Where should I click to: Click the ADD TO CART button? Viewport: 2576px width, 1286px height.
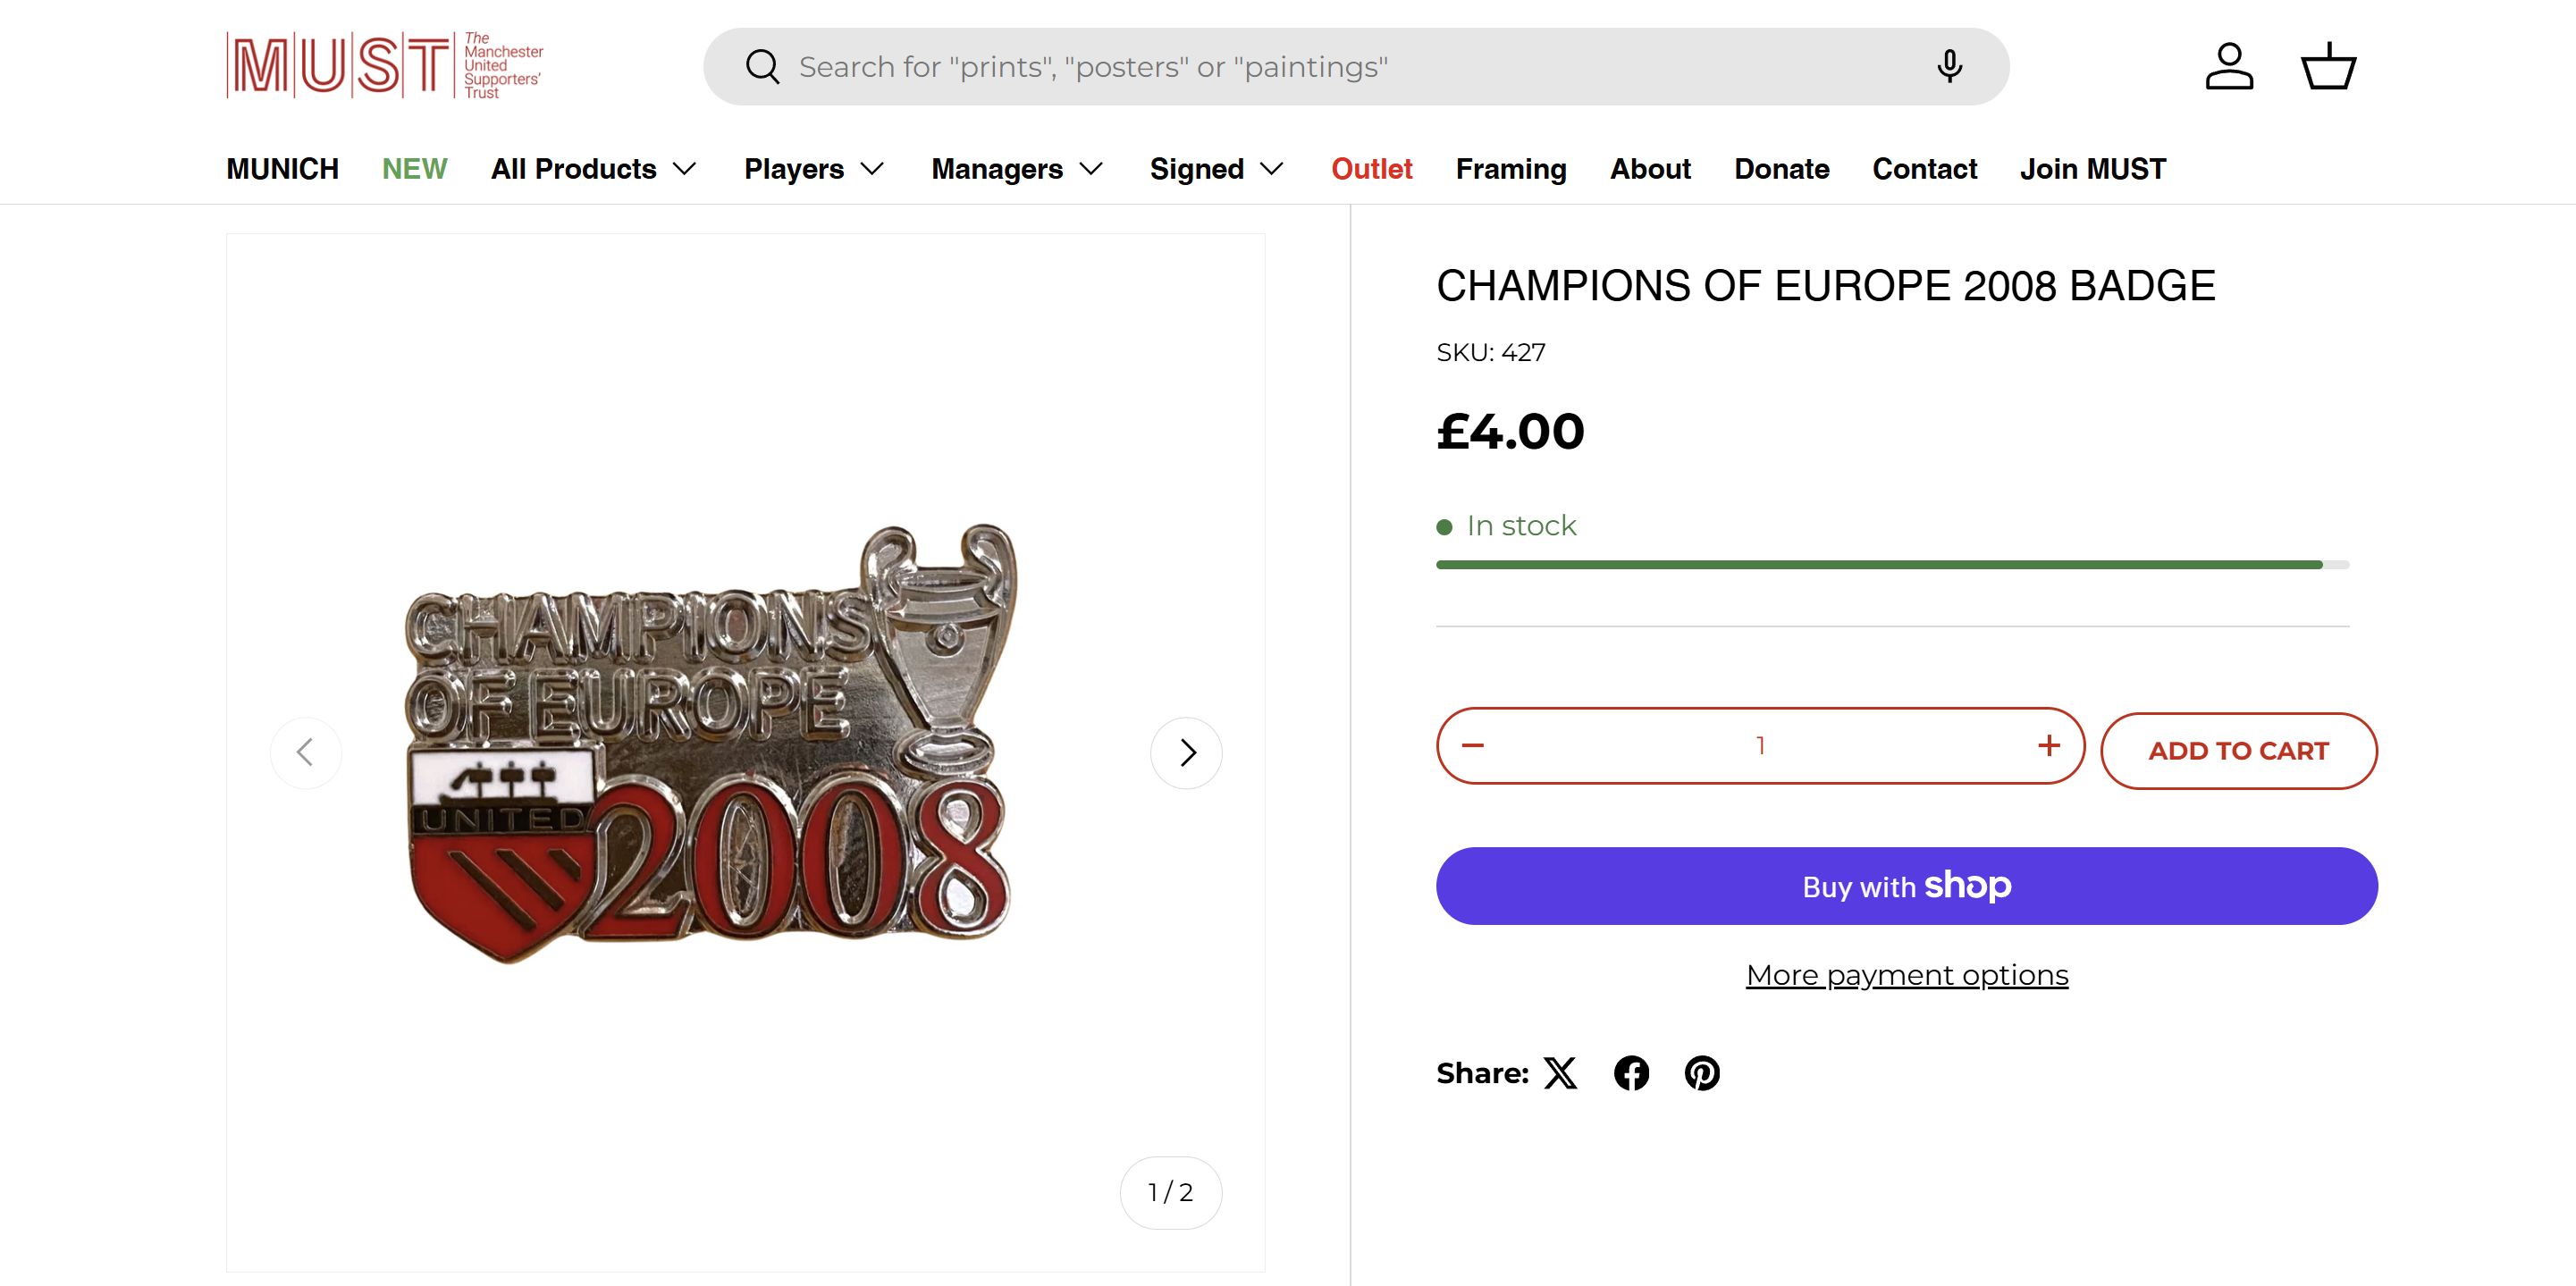(x=2238, y=751)
